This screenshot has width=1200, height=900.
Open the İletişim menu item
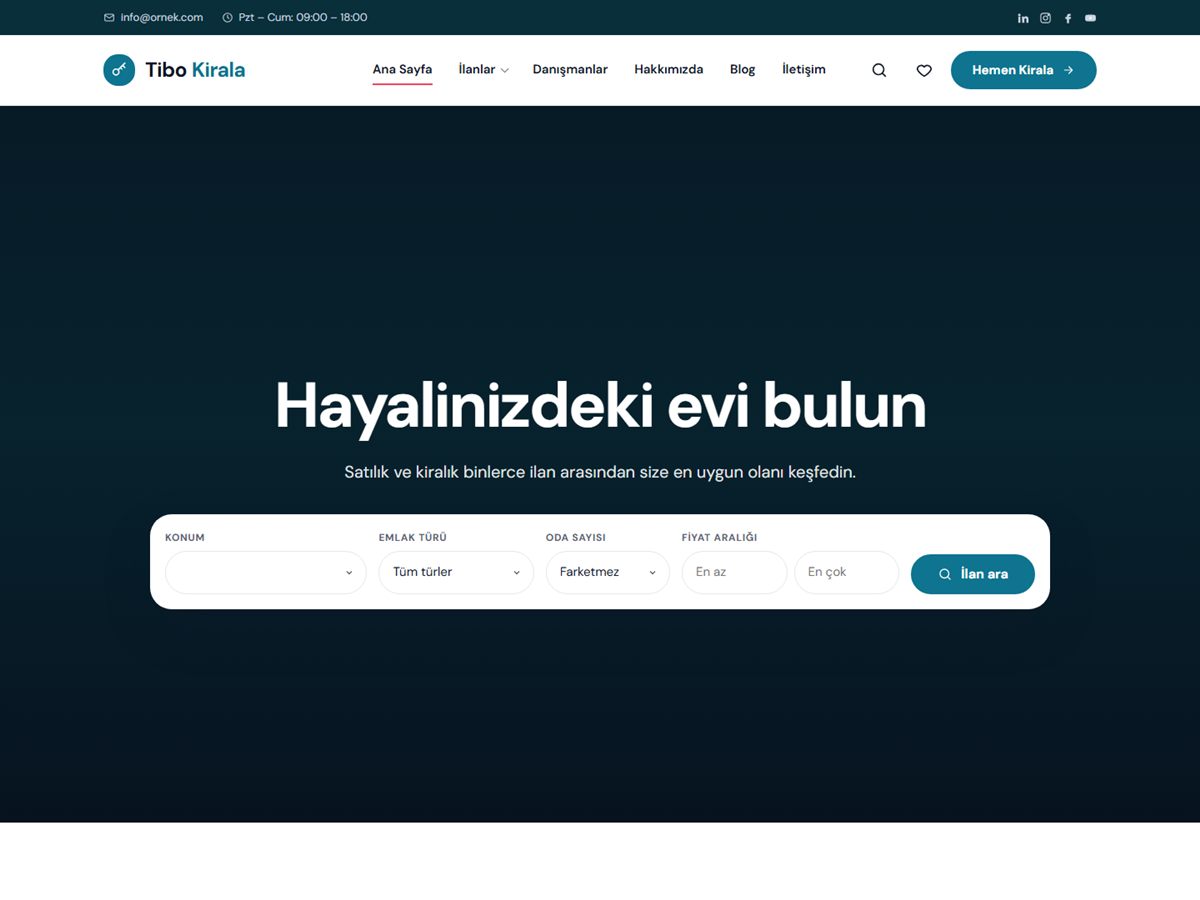click(x=804, y=70)
